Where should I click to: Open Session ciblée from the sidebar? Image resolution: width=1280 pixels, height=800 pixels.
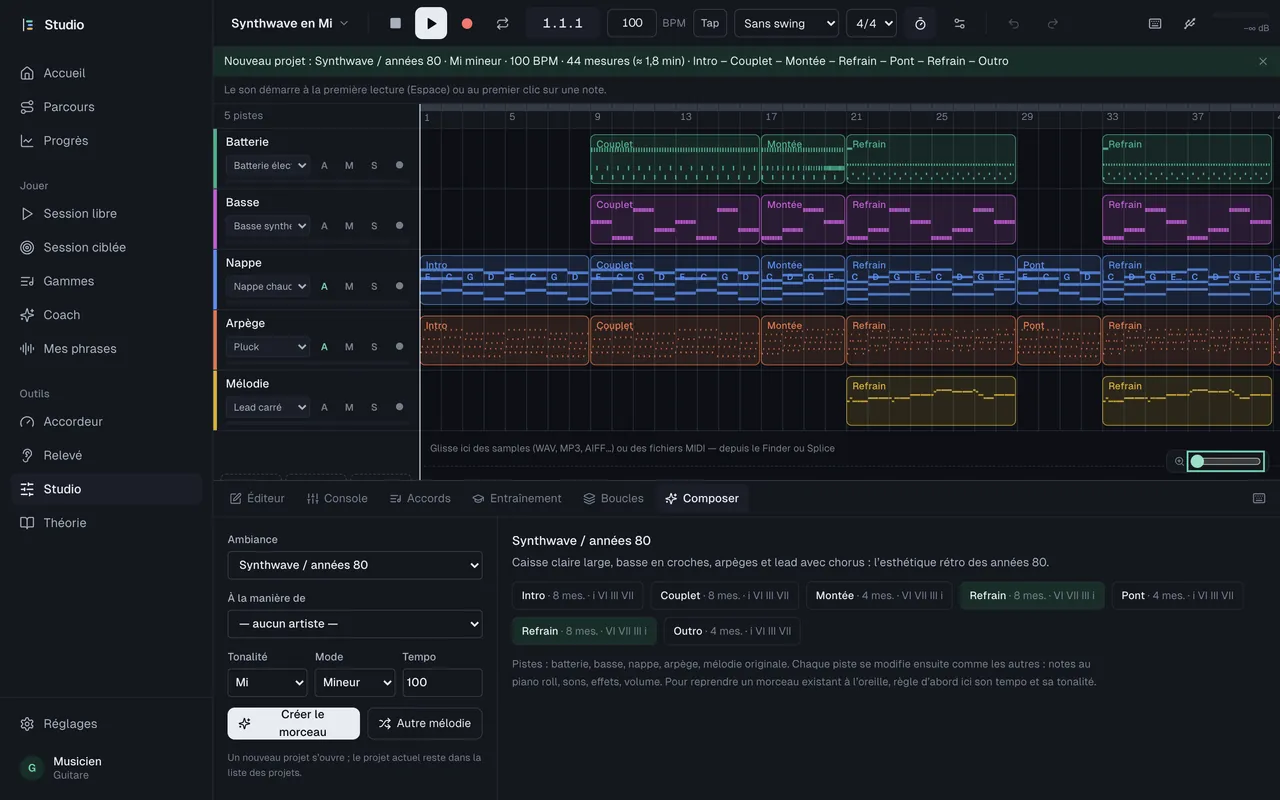click(x=106, y=247)
